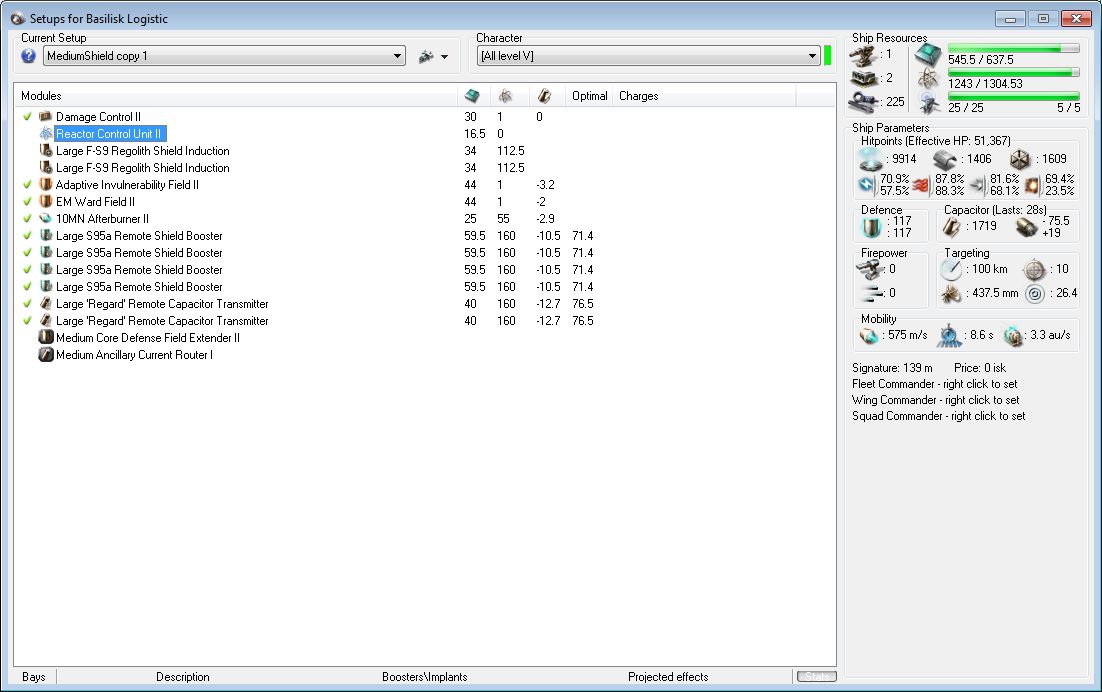Sort by the Charges column header
The height and width of the screenshot is (692, 1102).
pos(638,96)
